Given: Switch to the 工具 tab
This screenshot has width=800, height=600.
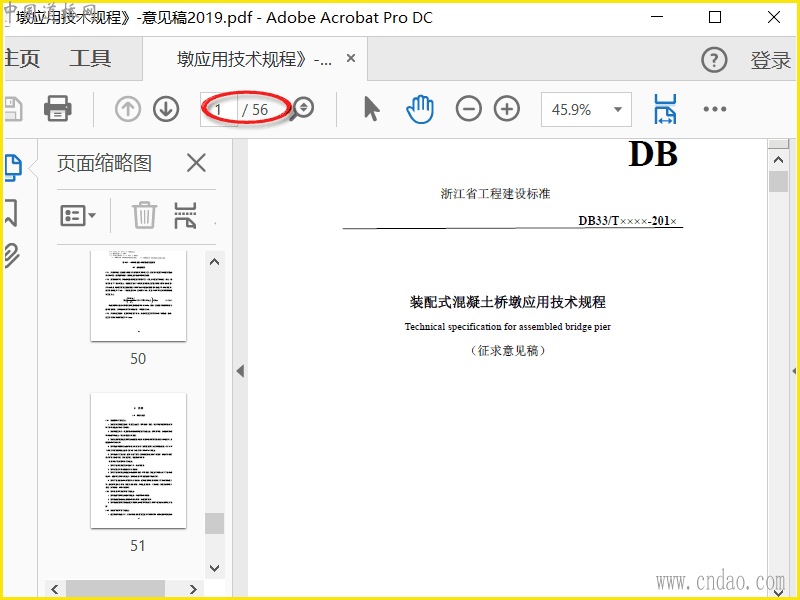Looking at the screenshot, I should point(90,58).
